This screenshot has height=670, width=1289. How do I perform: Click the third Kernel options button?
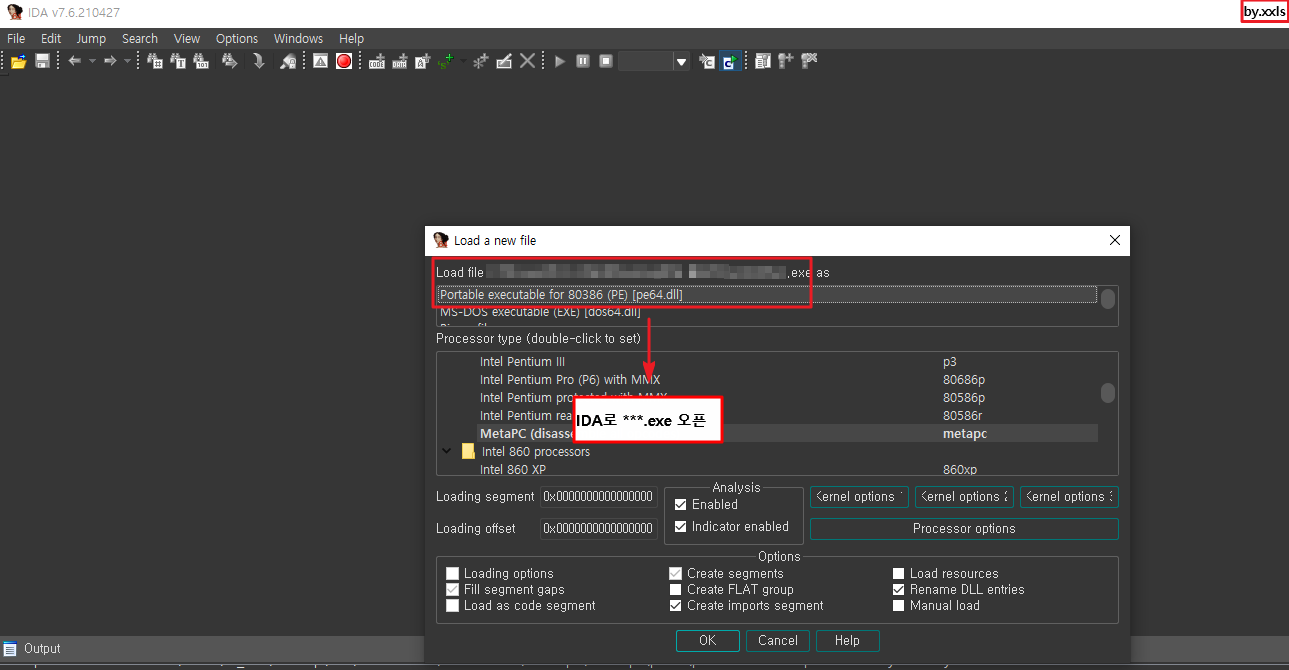[1069, 497]
